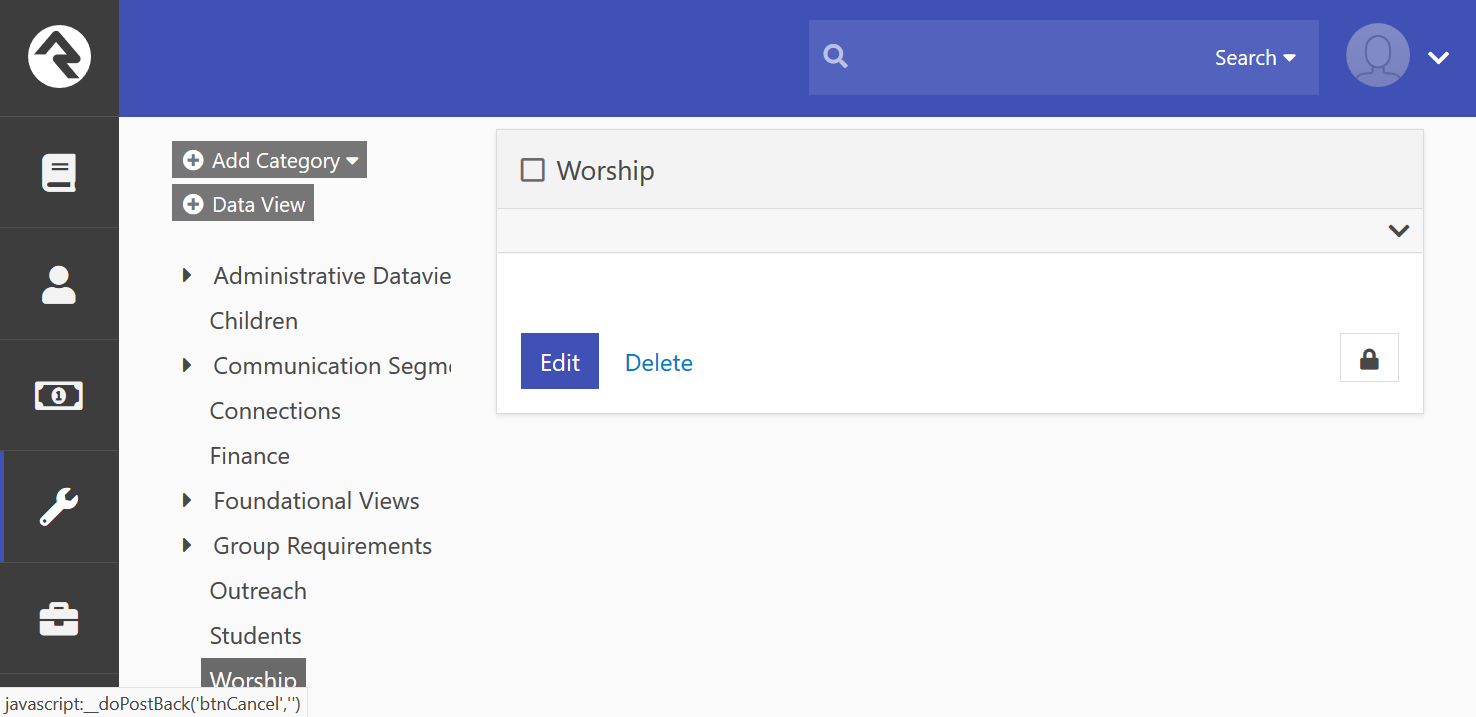This screenshot has width=1476, height=717.
Task: Open the Rock RMS home logo
Action: point(60,57)
